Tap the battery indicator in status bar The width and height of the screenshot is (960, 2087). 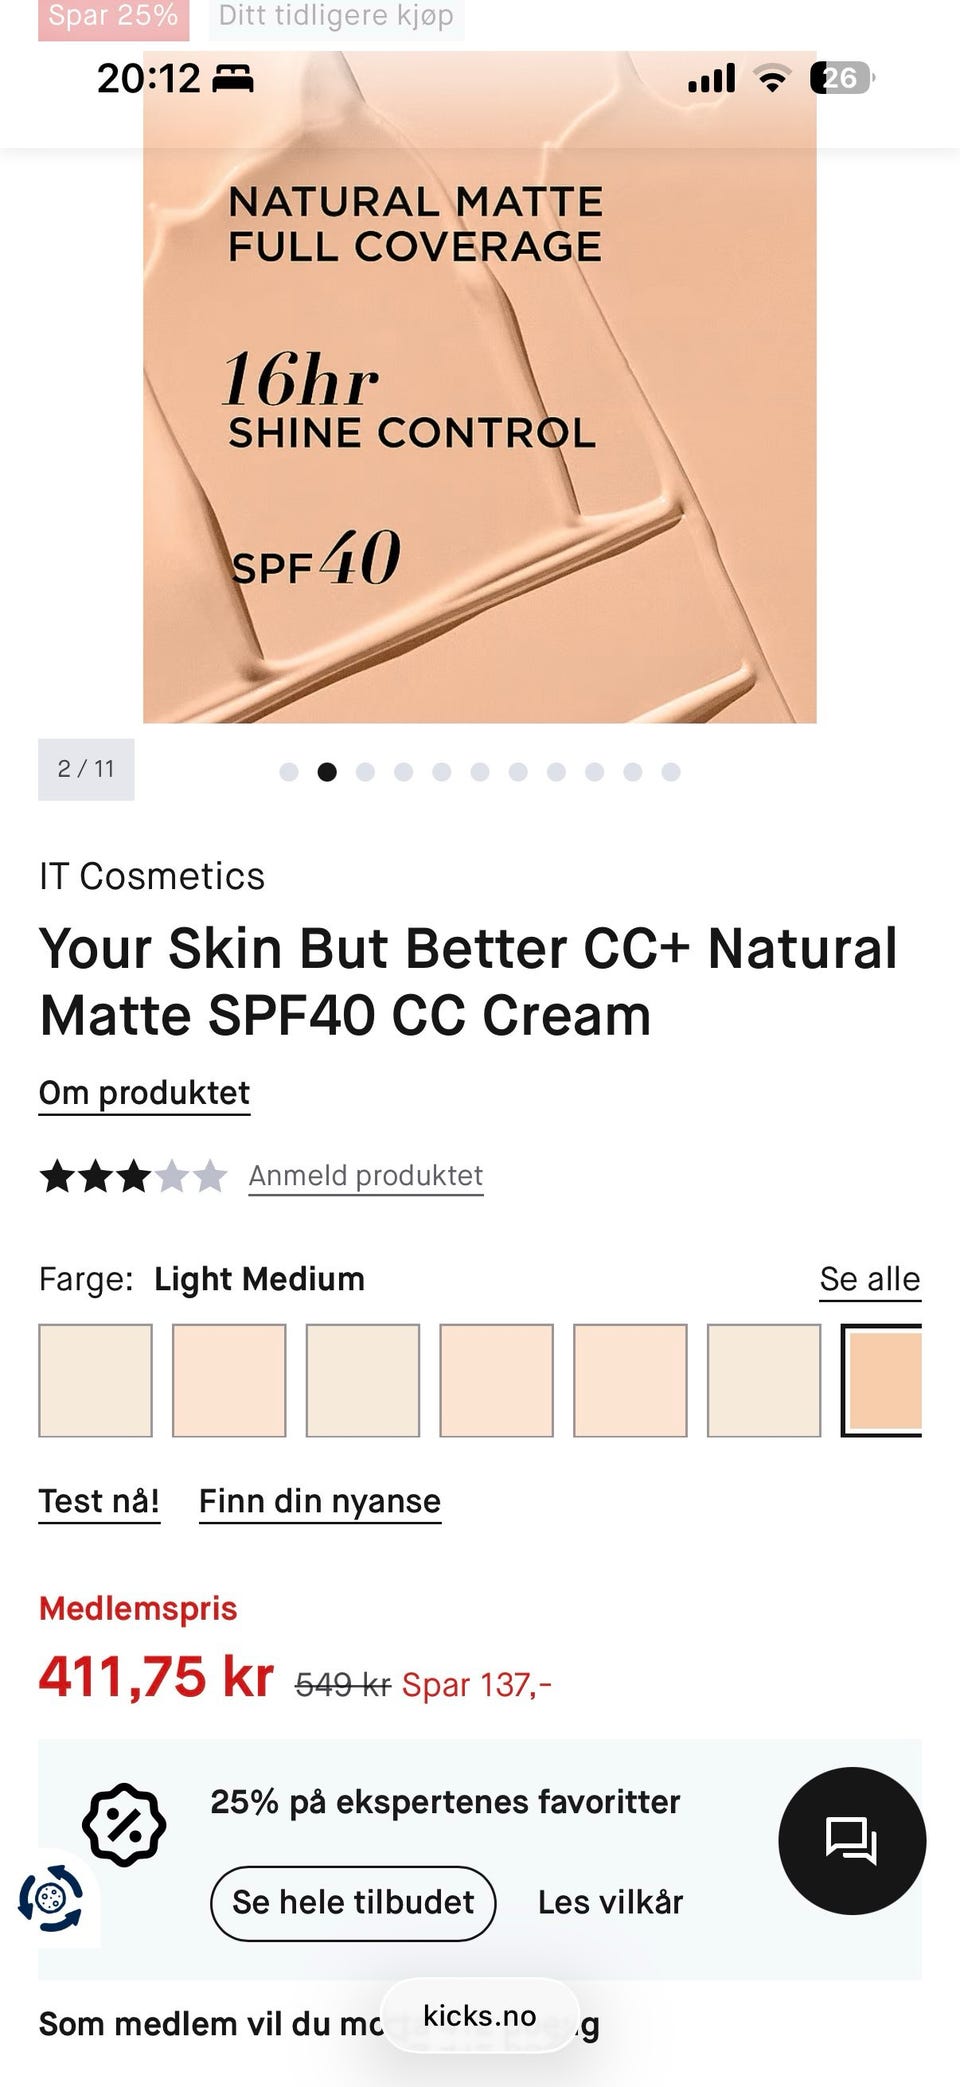[x=841, y=78]
